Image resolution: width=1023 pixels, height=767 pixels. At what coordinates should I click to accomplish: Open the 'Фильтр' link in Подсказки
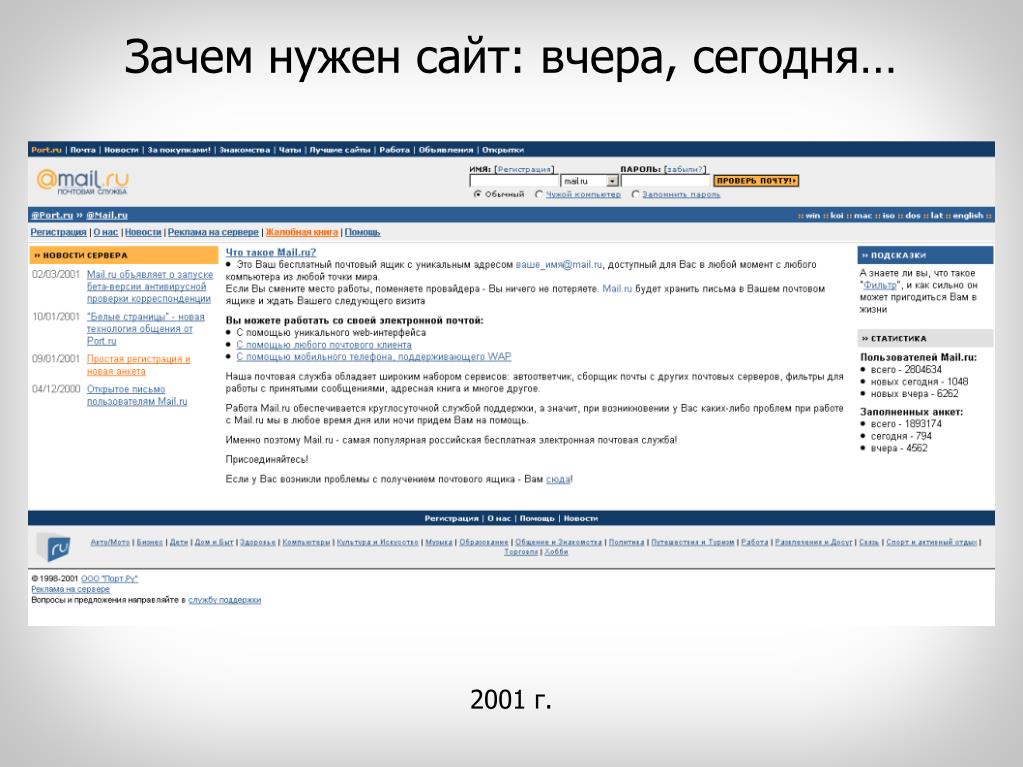(x=880, y=286)
